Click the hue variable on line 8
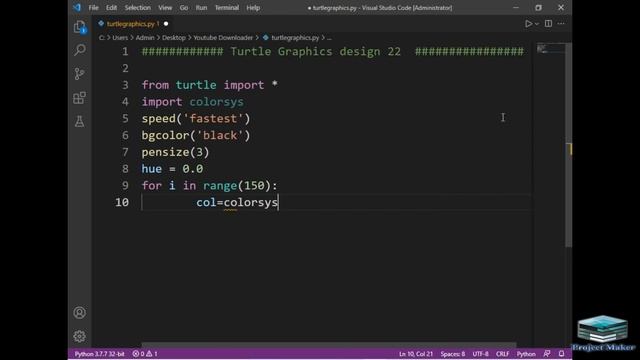Image resolution: width=640 pixels, height=360 pixels. click(152, 169)
